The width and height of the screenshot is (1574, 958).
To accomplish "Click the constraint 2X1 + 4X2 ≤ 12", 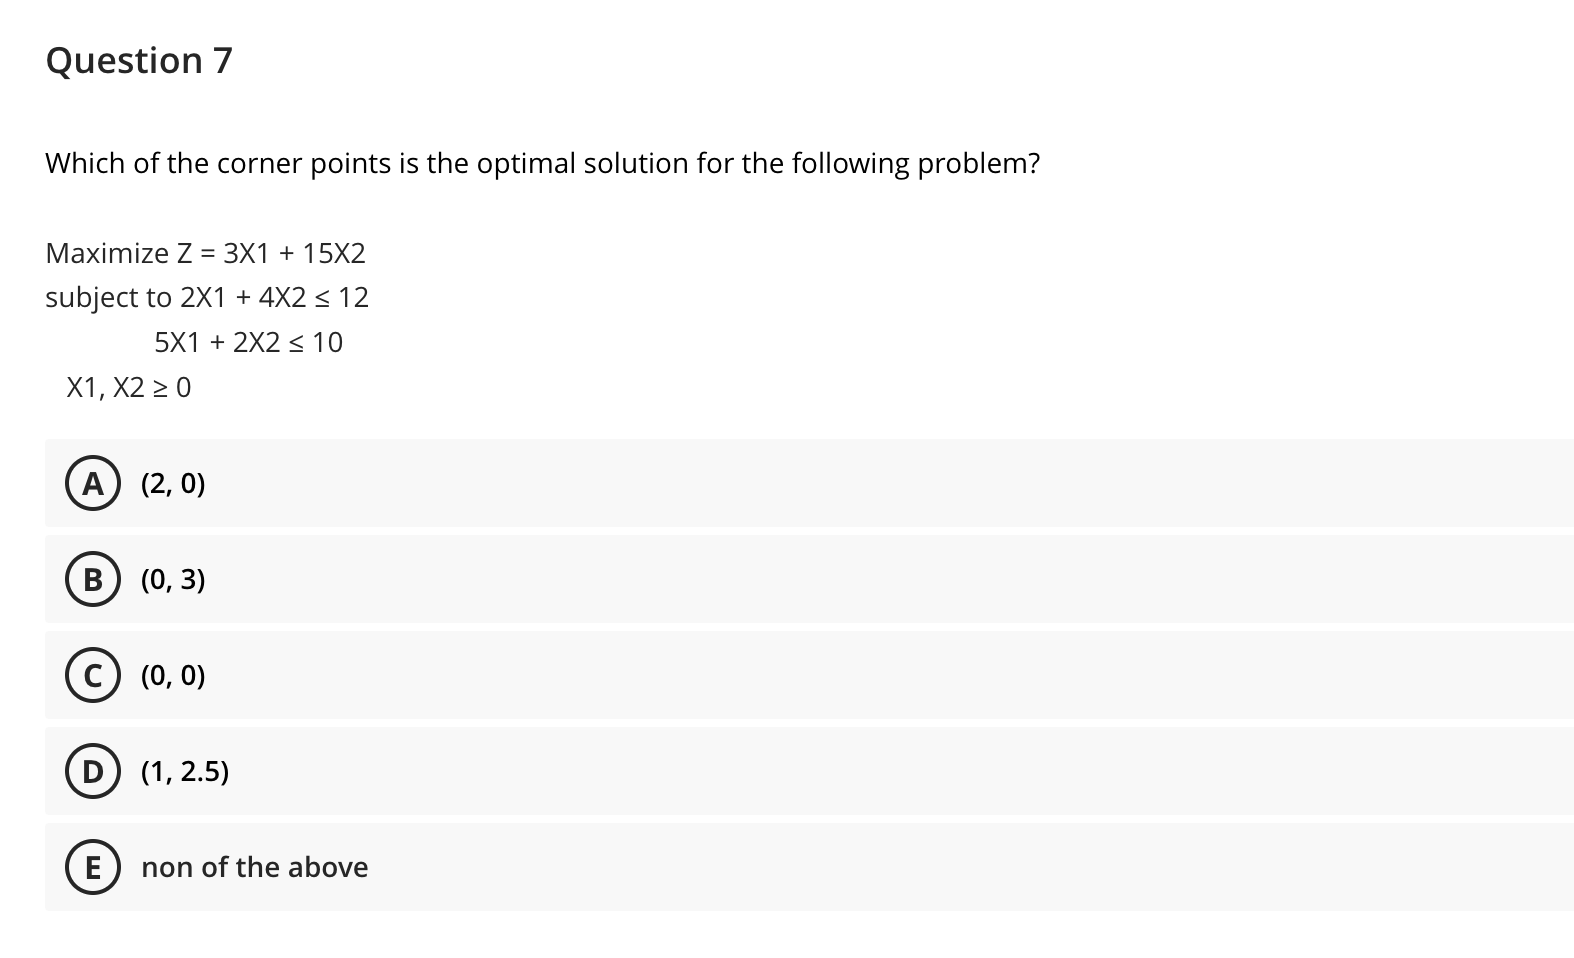I will click(x=206, y=297).
